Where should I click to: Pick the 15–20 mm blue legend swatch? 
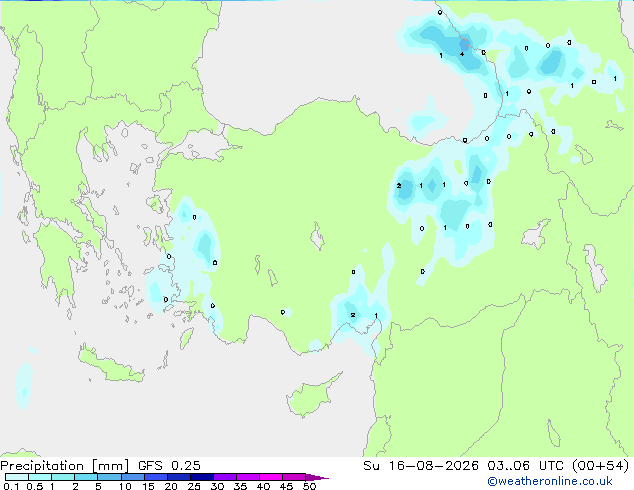(x=156, y=477)
